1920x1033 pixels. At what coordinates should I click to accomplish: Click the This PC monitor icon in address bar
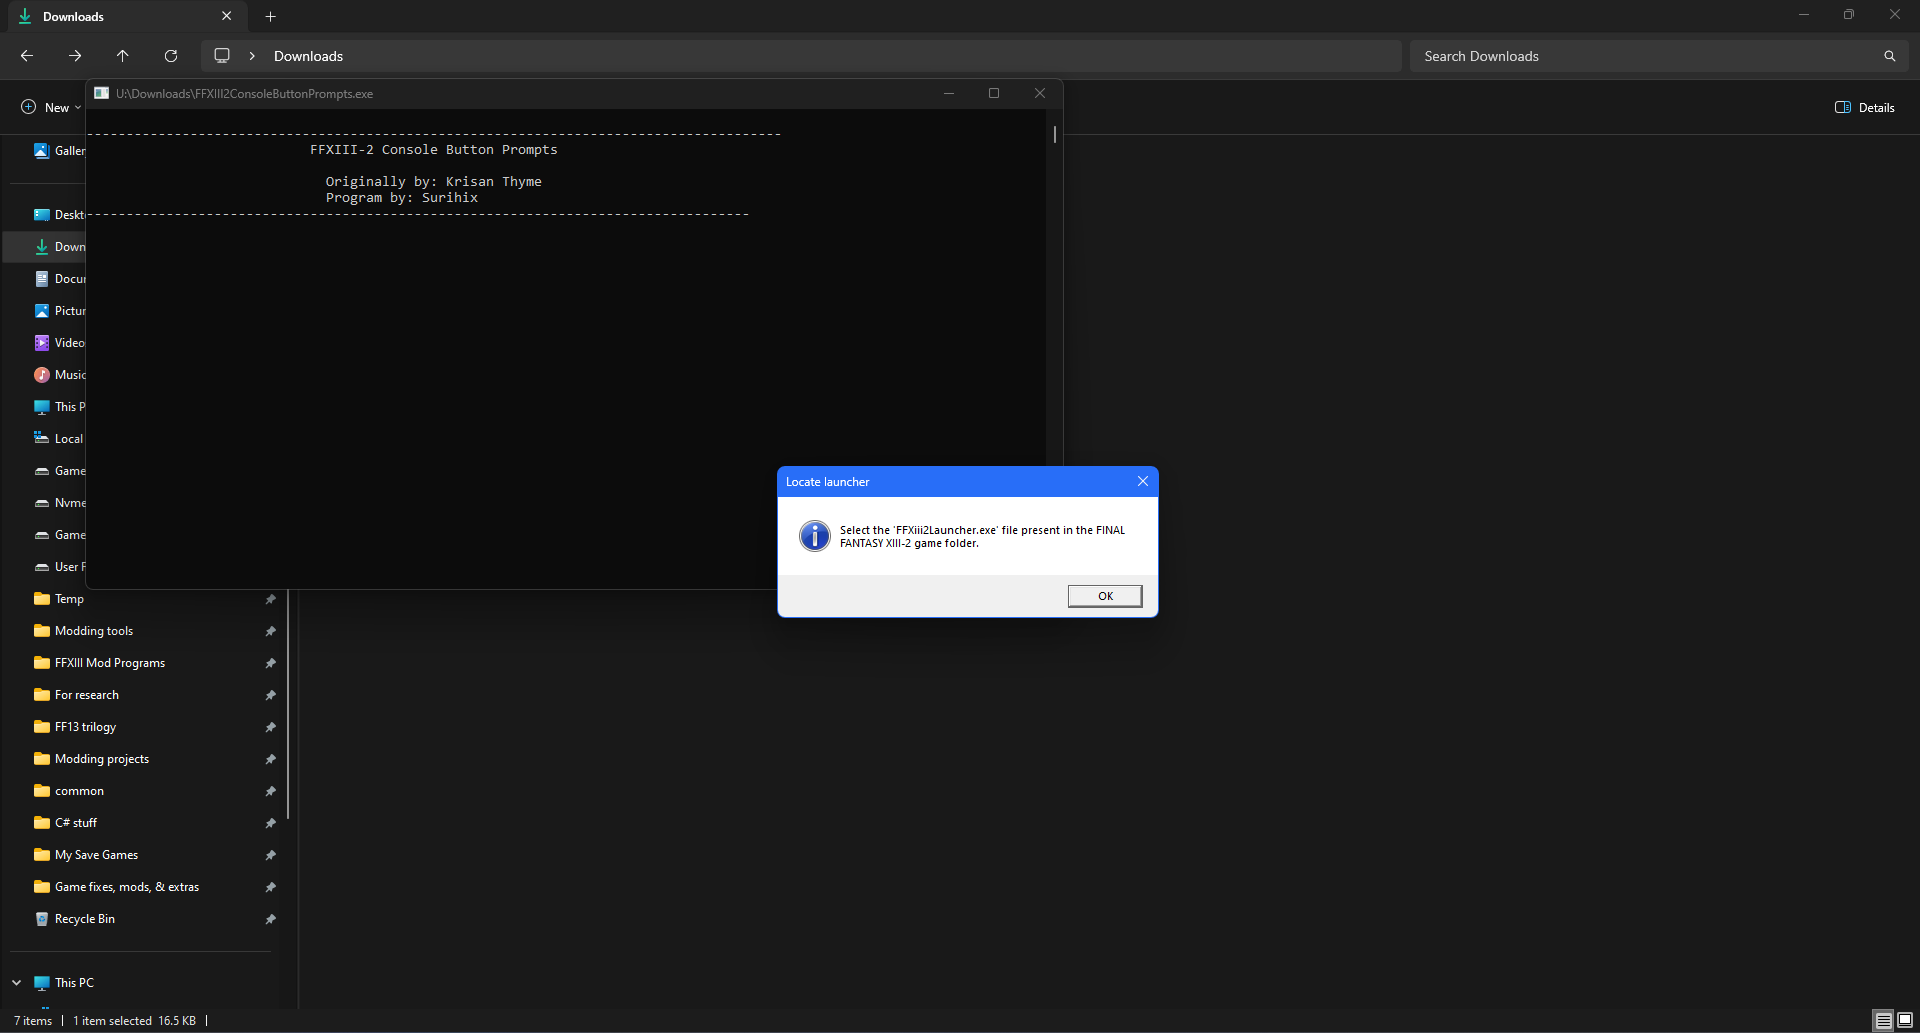pos(222,56)
